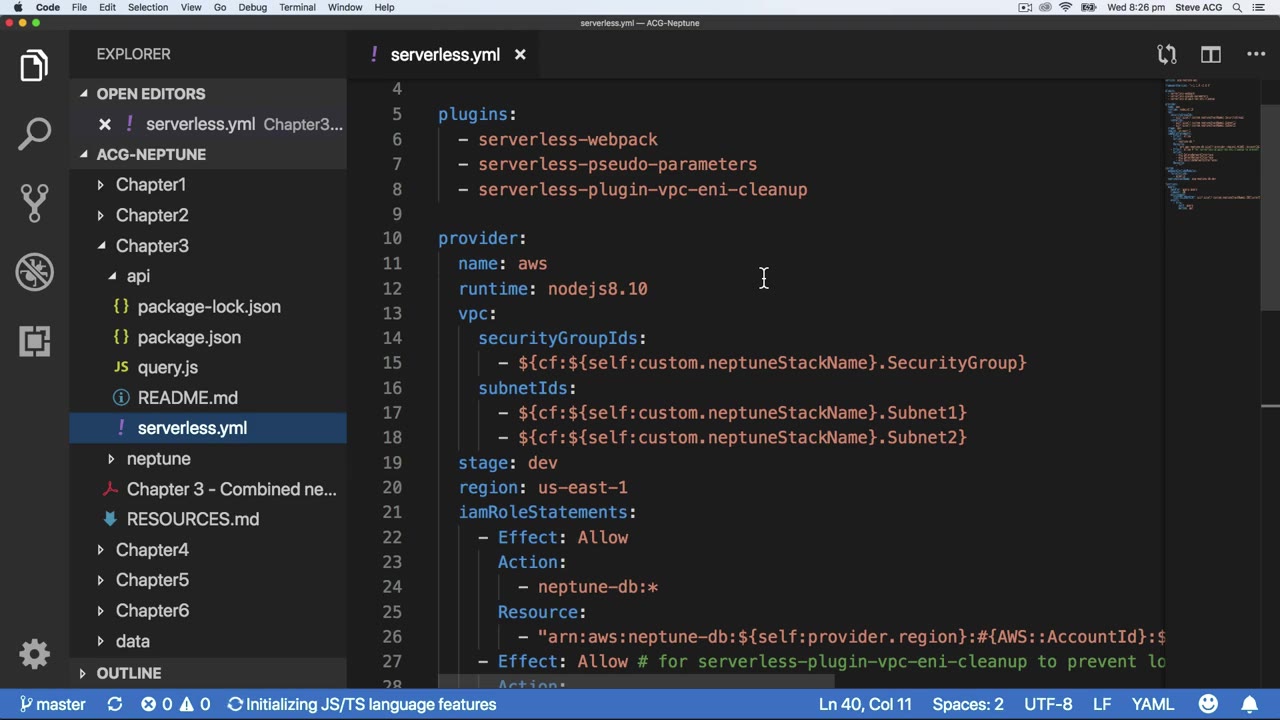Open the Explorer view in activity bar
The width and height of the screenshot is (1280, 720).
(x=34, y=66)
